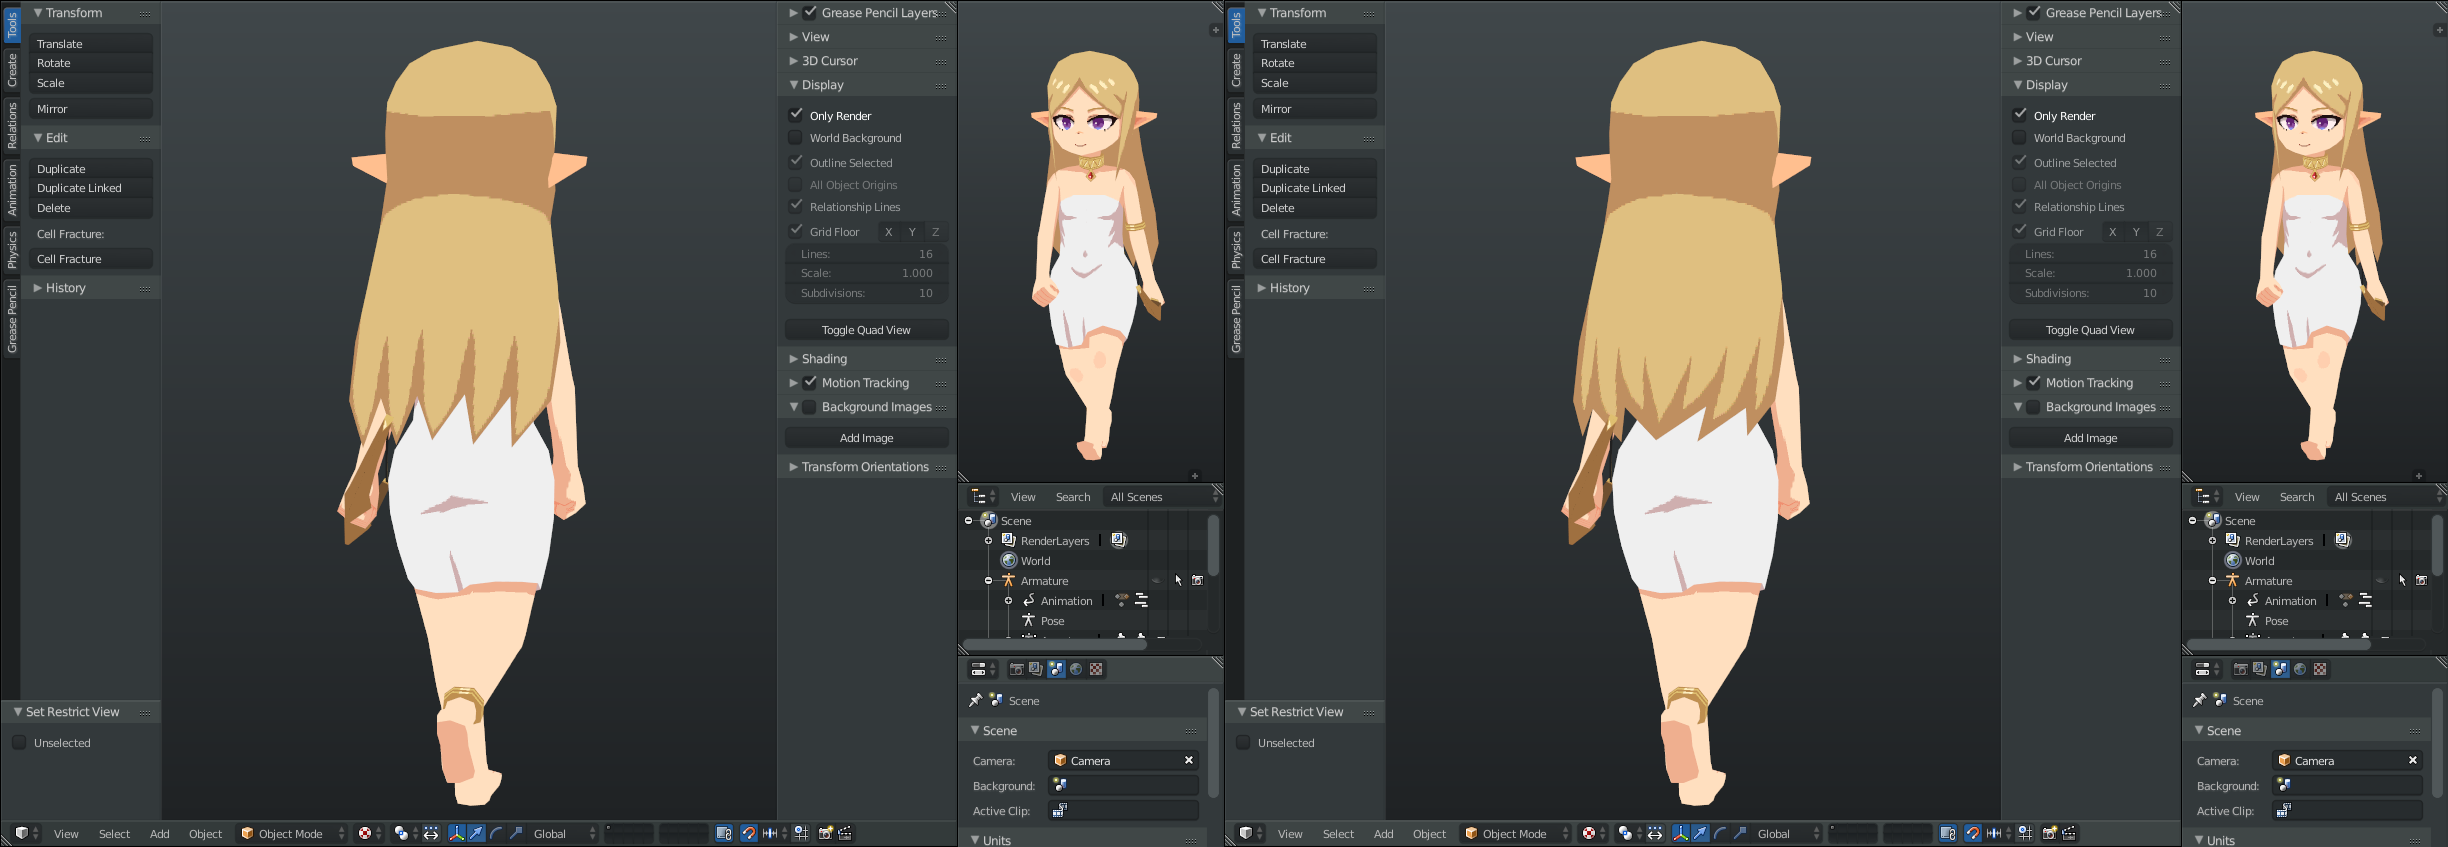Click the Texture properties checker icon in right window

pos(2320,669)
